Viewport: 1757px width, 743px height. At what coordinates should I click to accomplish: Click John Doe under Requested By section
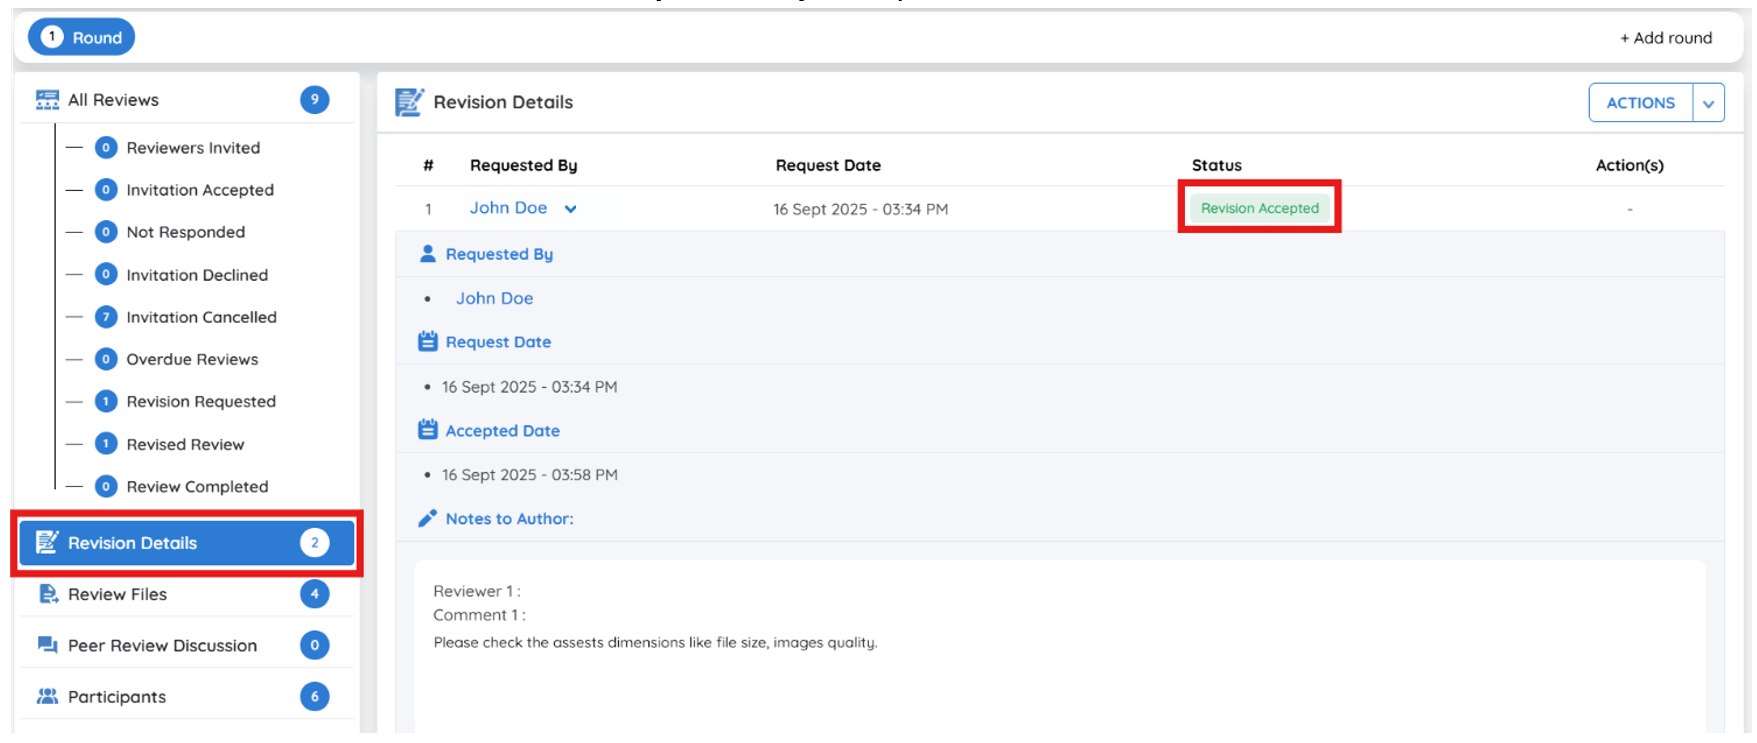(x=494, y=298)
